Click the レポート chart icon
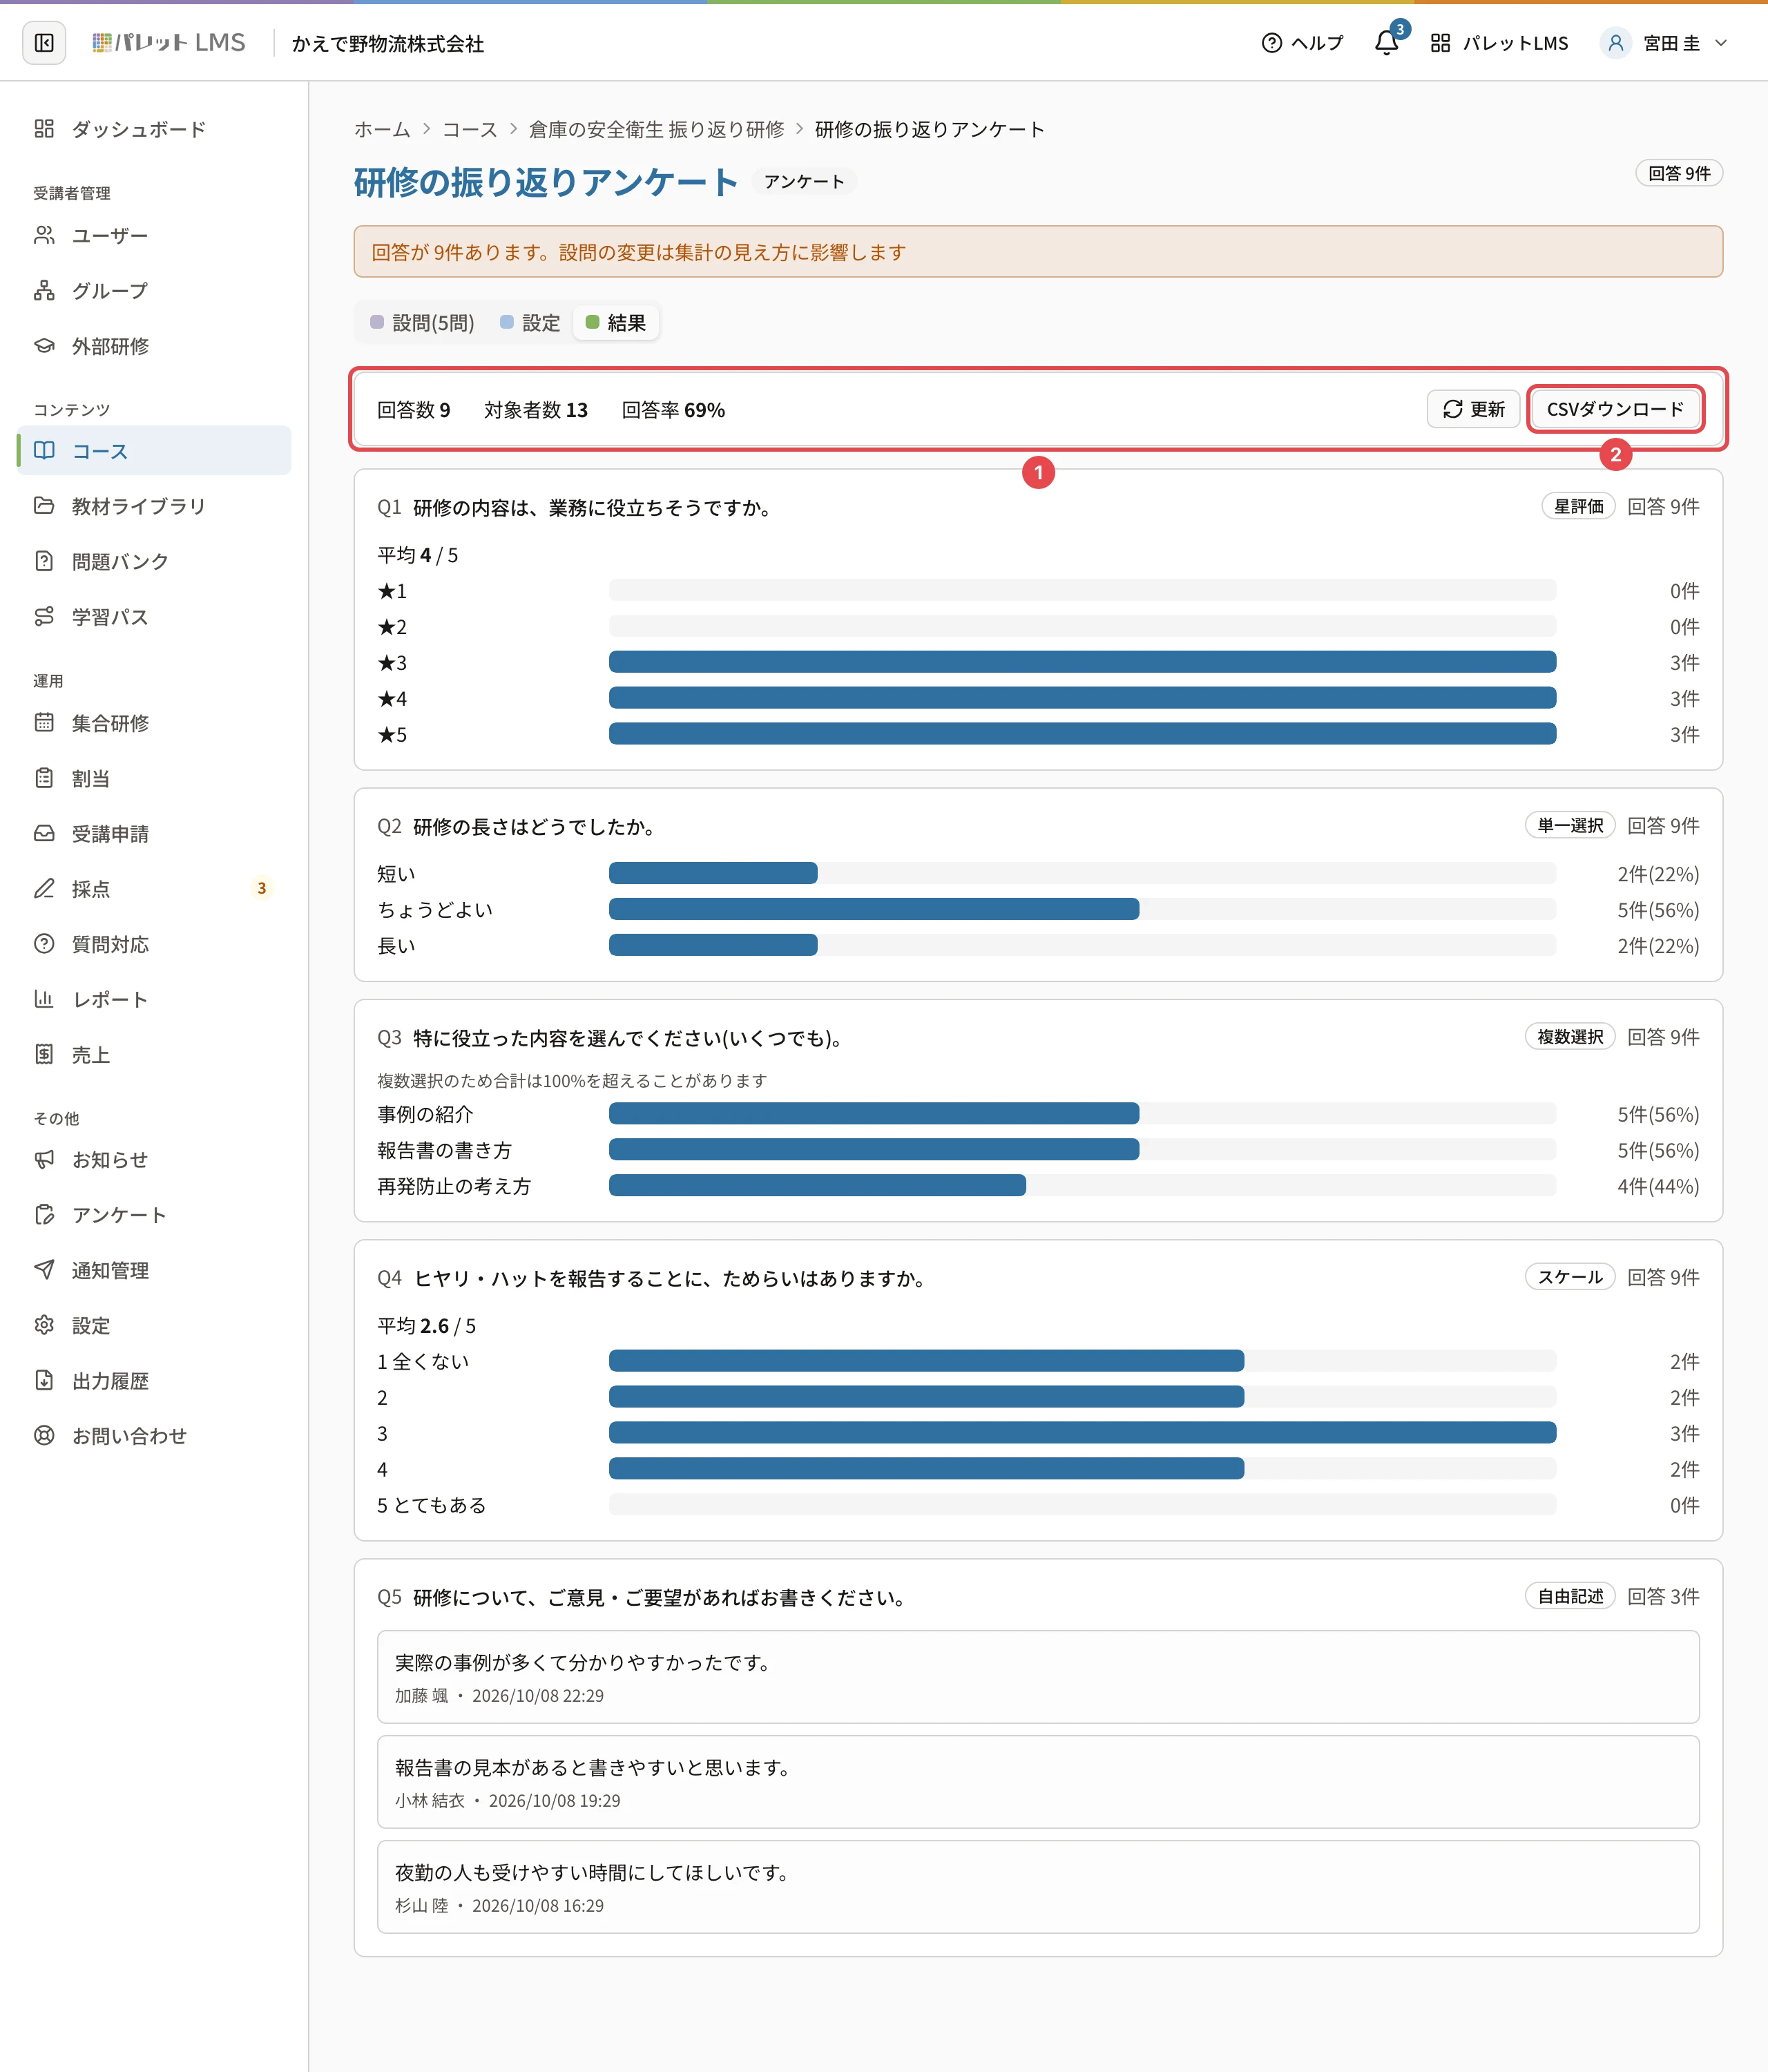The width and height of the screenshot is (1768, 2072). [44, 999]
